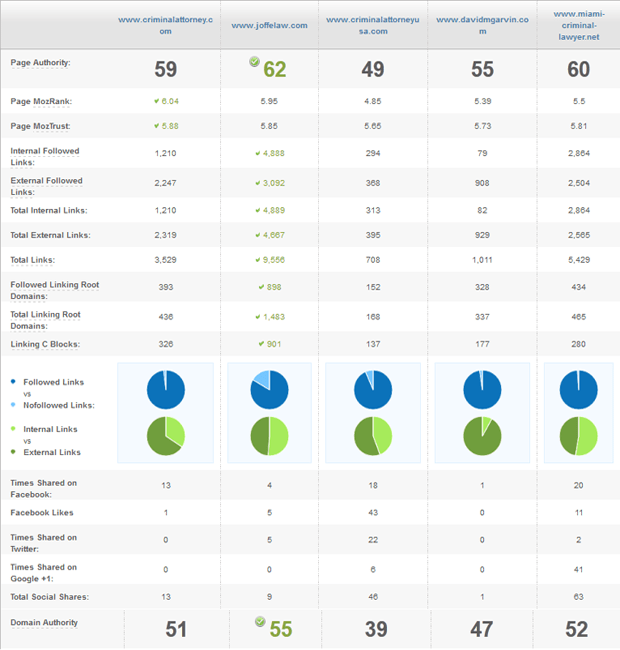Open the www.davidmgarvin.com column link

(x=482, y=25)
